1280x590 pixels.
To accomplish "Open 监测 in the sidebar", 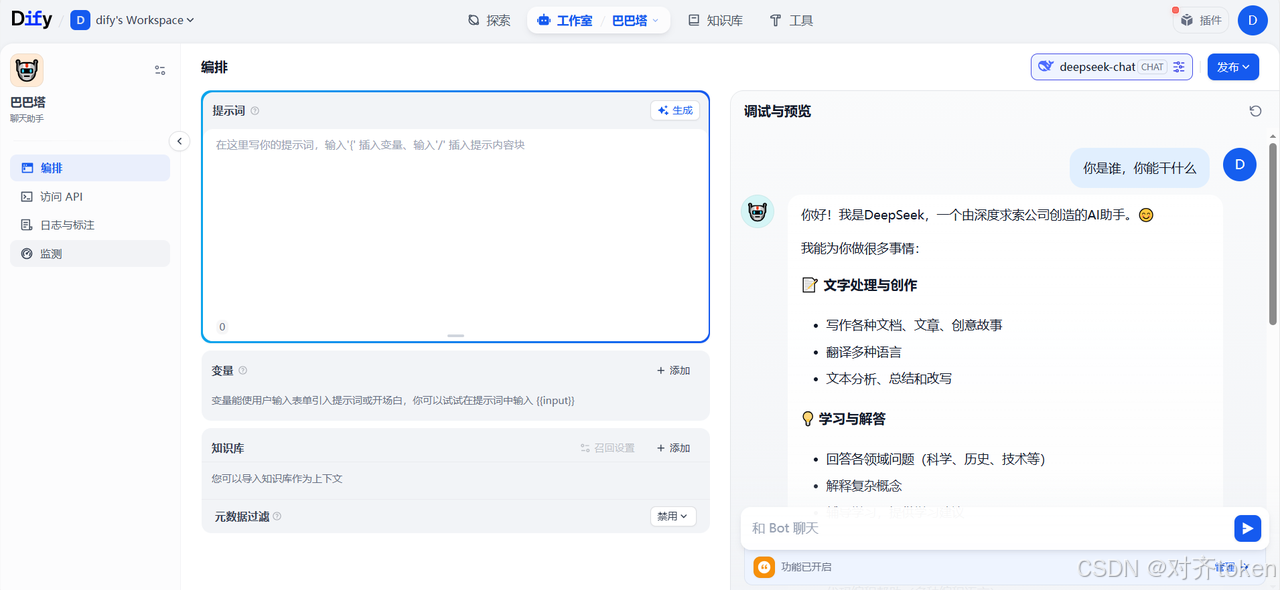I will click(90, 254).
